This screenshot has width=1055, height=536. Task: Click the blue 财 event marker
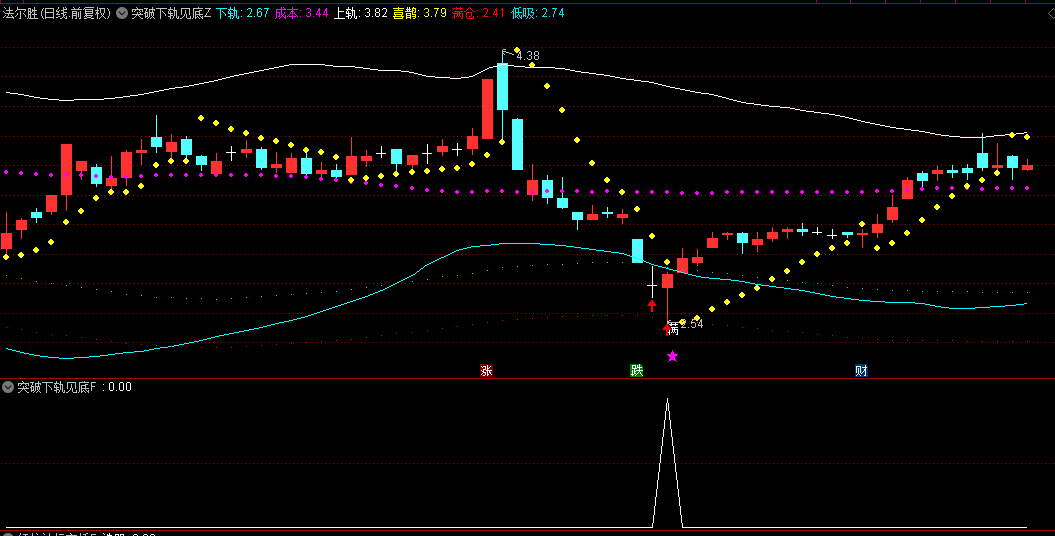click(861, 370)
